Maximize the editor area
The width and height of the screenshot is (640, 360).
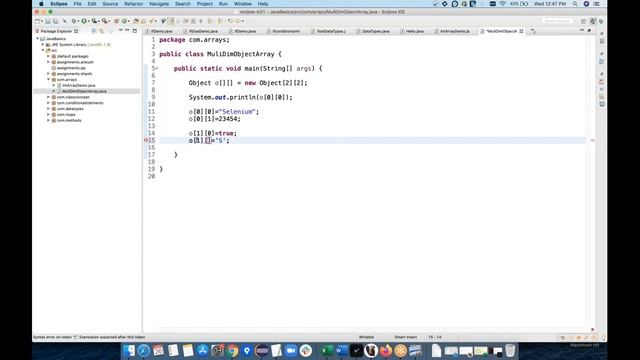pos(589,31)
